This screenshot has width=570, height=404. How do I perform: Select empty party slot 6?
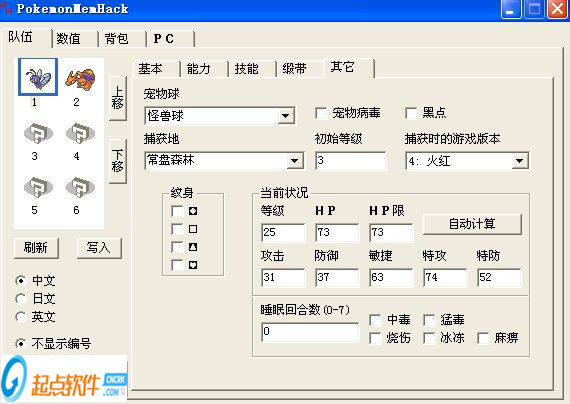80,187
